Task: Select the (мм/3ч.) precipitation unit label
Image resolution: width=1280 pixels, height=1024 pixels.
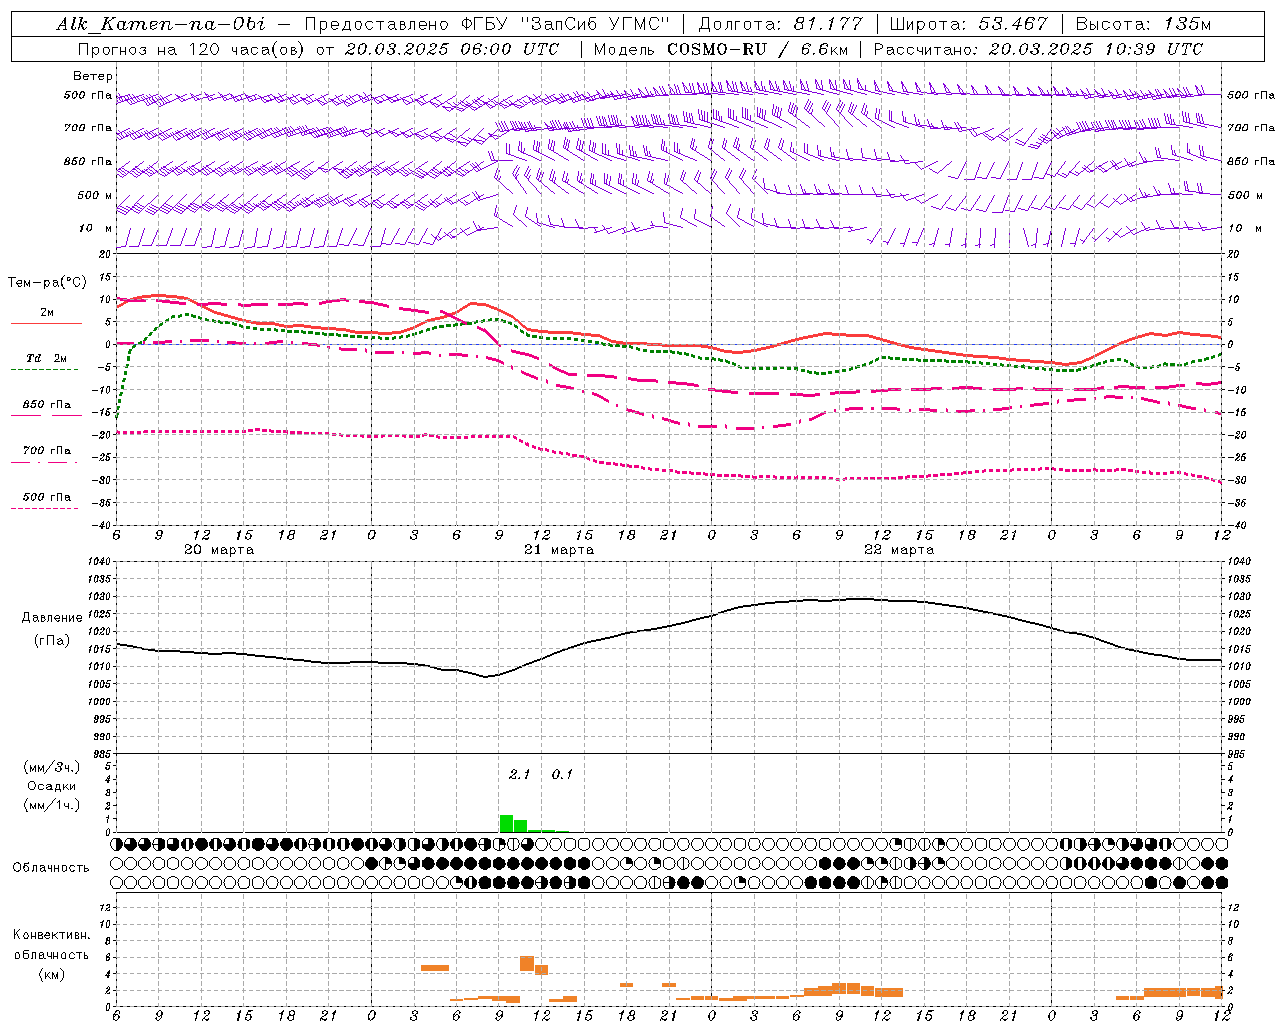Action: [x=52, y=767]
